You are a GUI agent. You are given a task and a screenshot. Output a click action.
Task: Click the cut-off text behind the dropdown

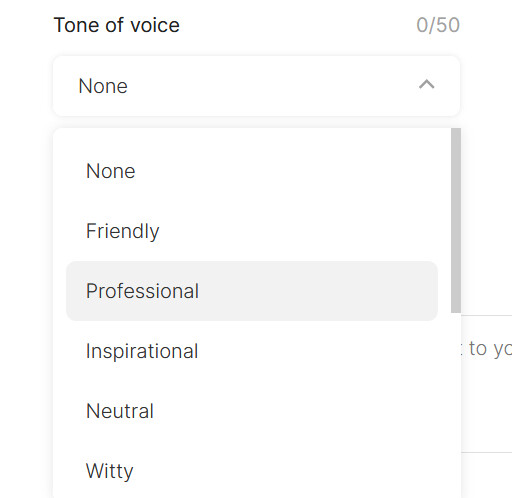pyautogui.click(x=487, y=349)
